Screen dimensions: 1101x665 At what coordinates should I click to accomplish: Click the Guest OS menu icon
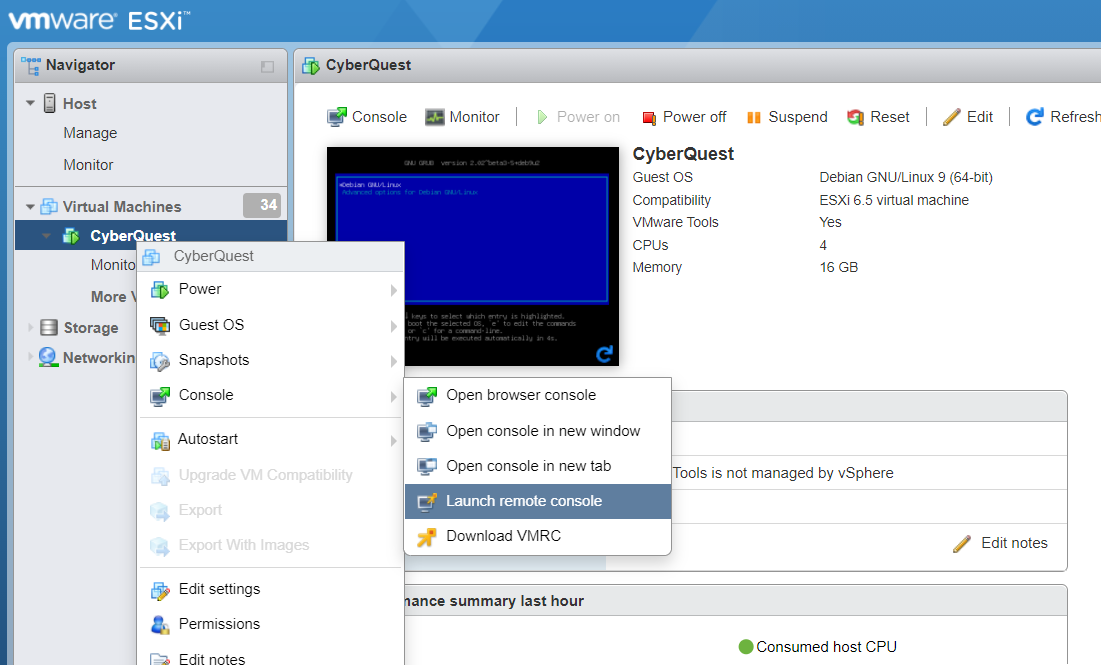pos(160,325)
